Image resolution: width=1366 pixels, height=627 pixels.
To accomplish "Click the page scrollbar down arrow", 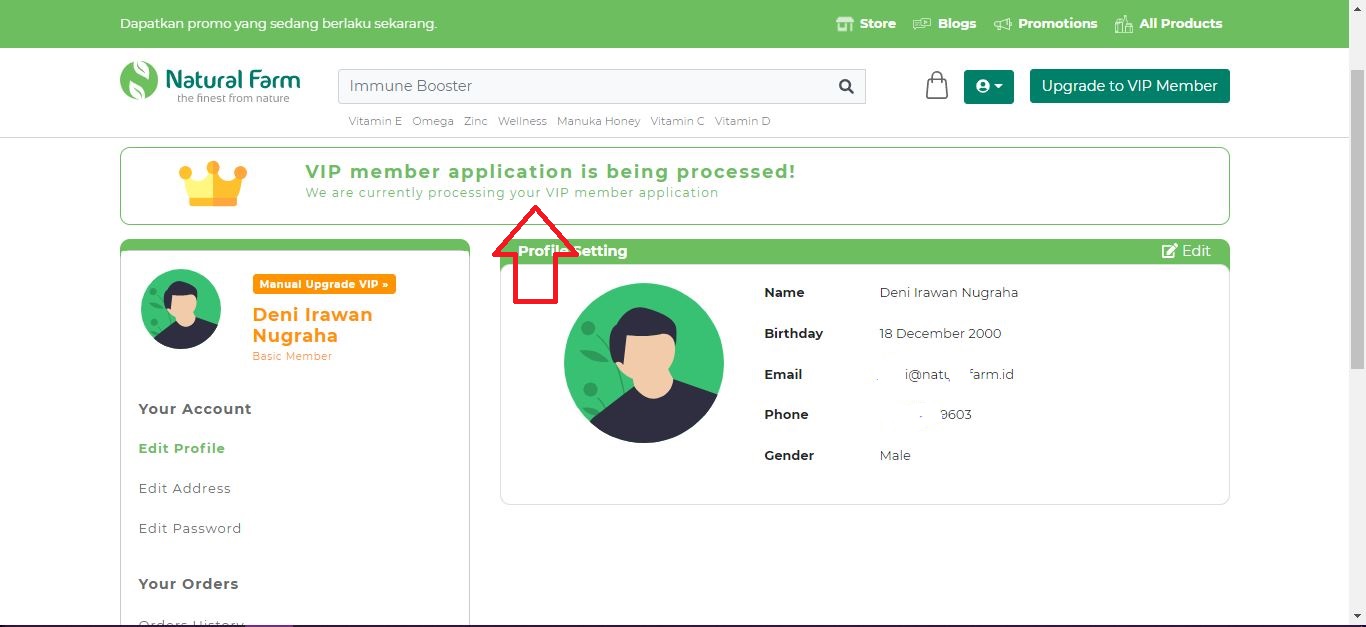I will tap(1357, 615).
